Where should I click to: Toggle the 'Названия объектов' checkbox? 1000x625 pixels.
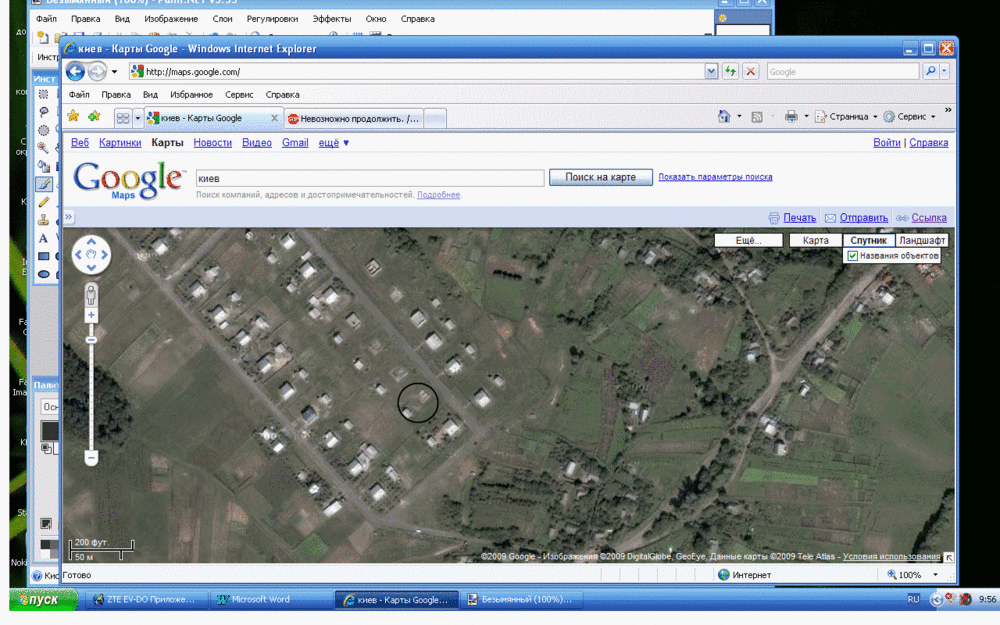point(853,256)
